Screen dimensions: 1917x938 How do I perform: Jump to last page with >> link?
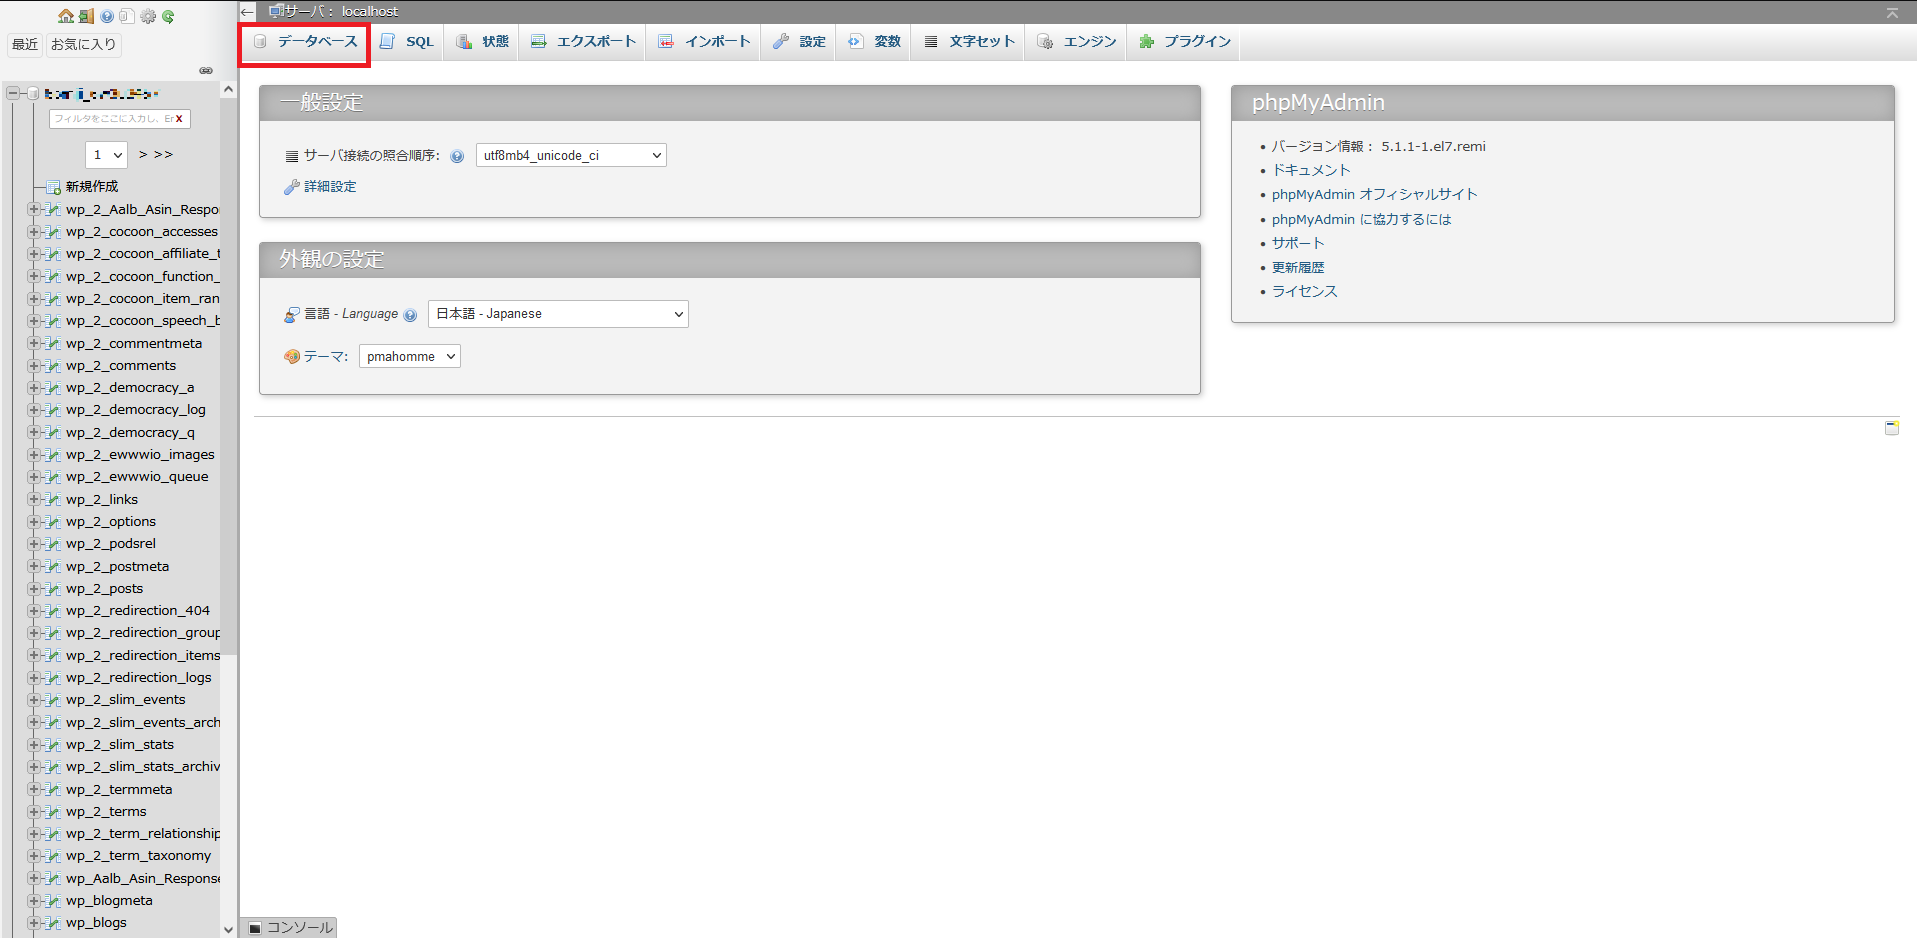pyautogui.click(x=163, y=155)
